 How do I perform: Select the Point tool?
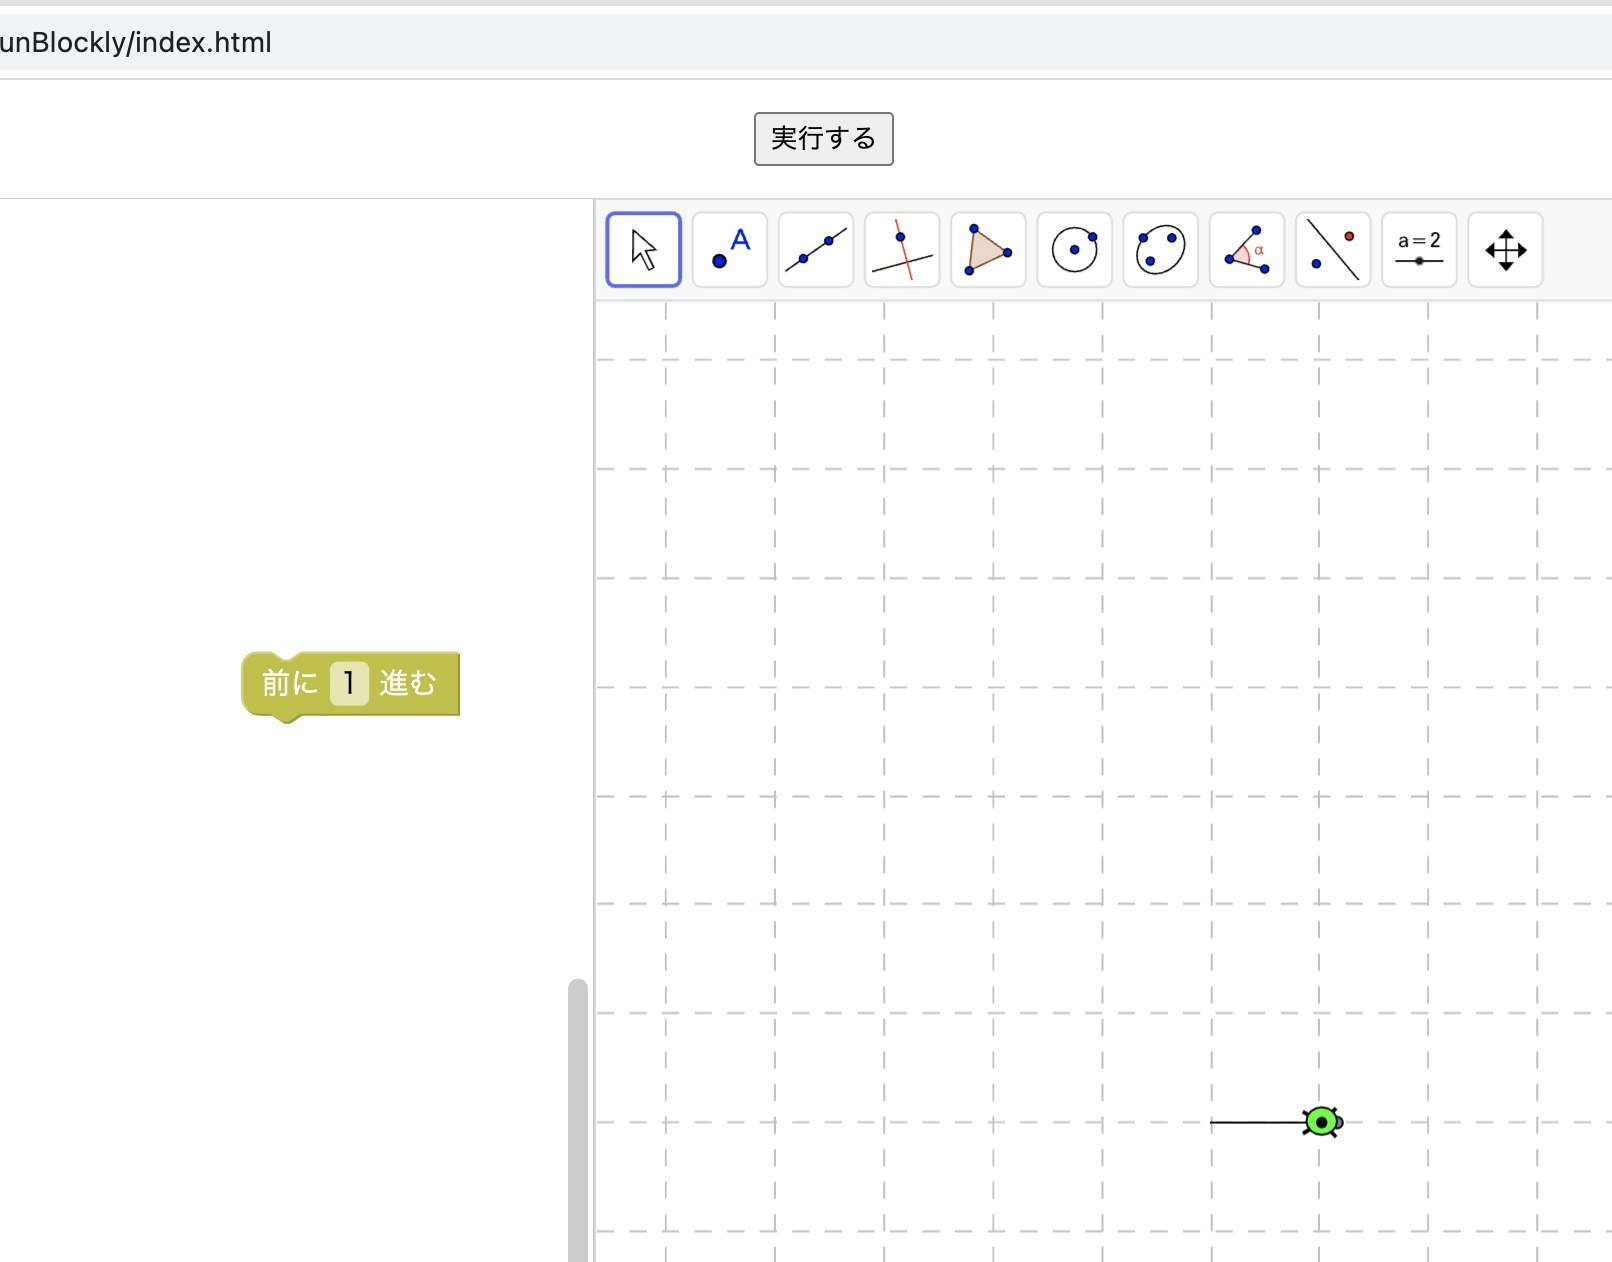tap(730, 250)
